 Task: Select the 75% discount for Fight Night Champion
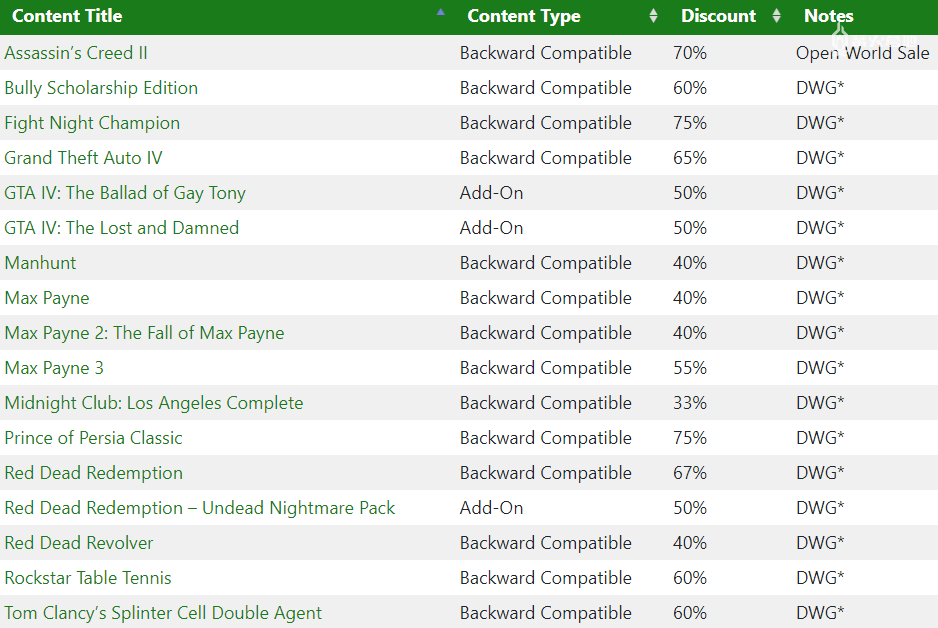[690, 123]
